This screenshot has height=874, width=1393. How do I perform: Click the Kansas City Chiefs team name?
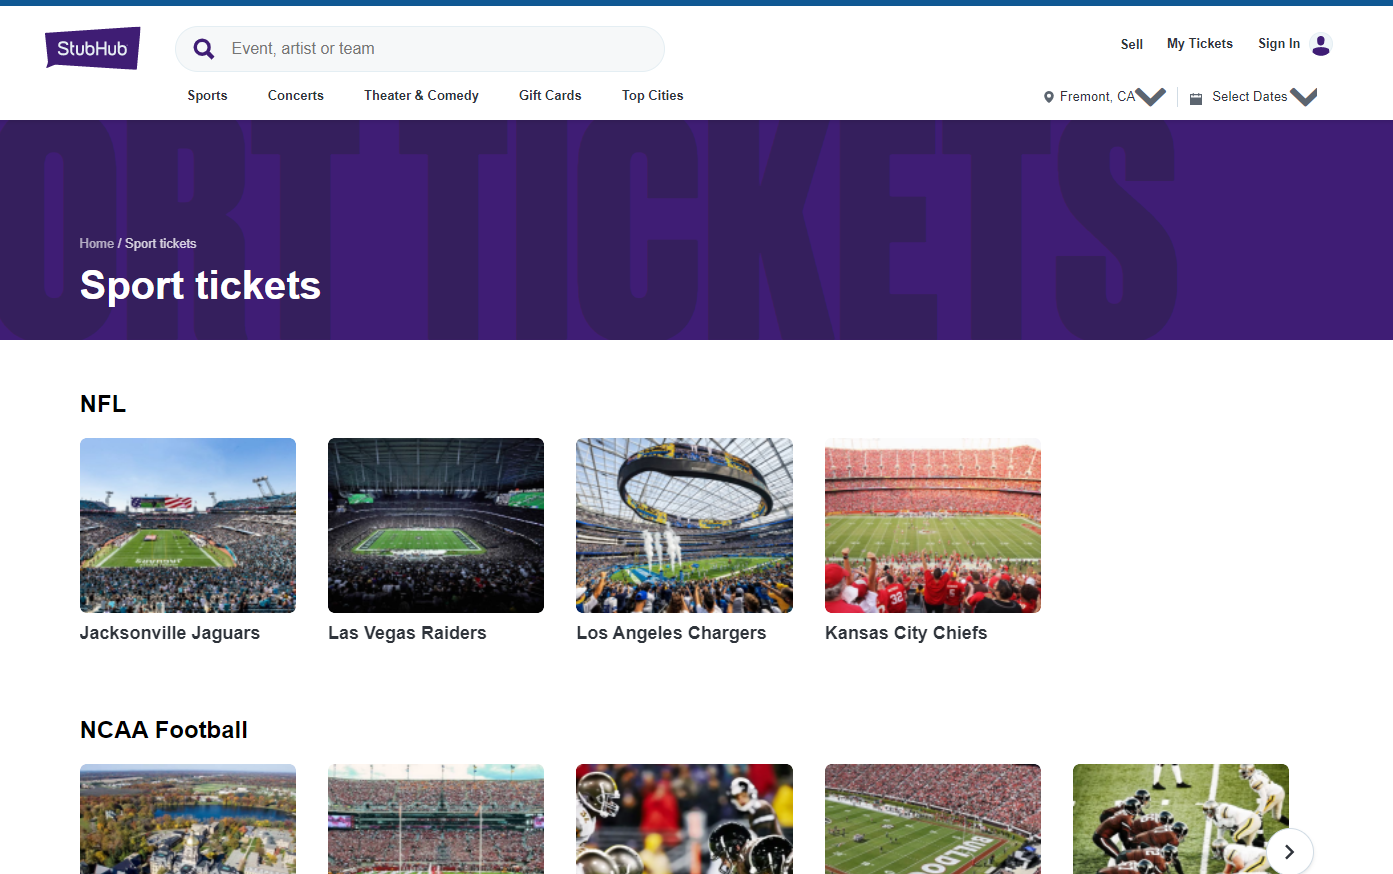(906, 633)
